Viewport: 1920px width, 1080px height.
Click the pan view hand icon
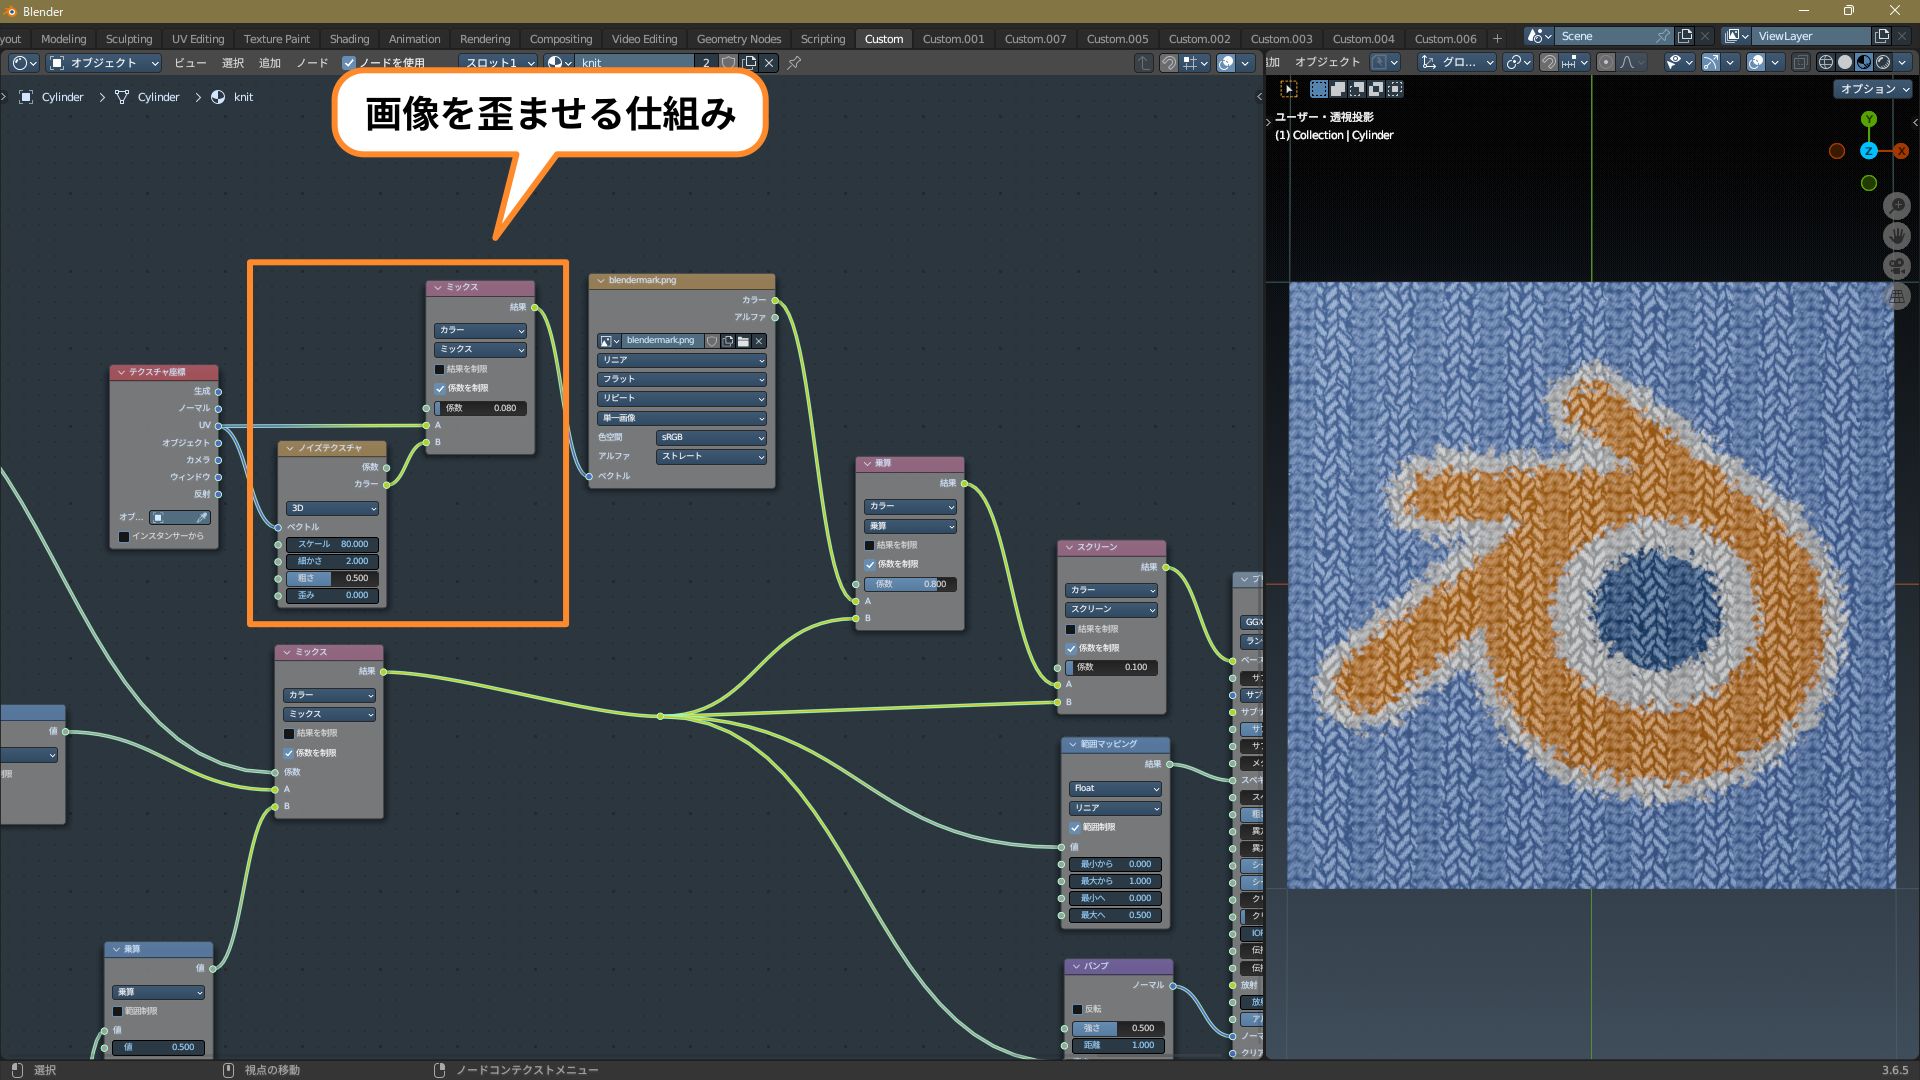pos(1896,236)
